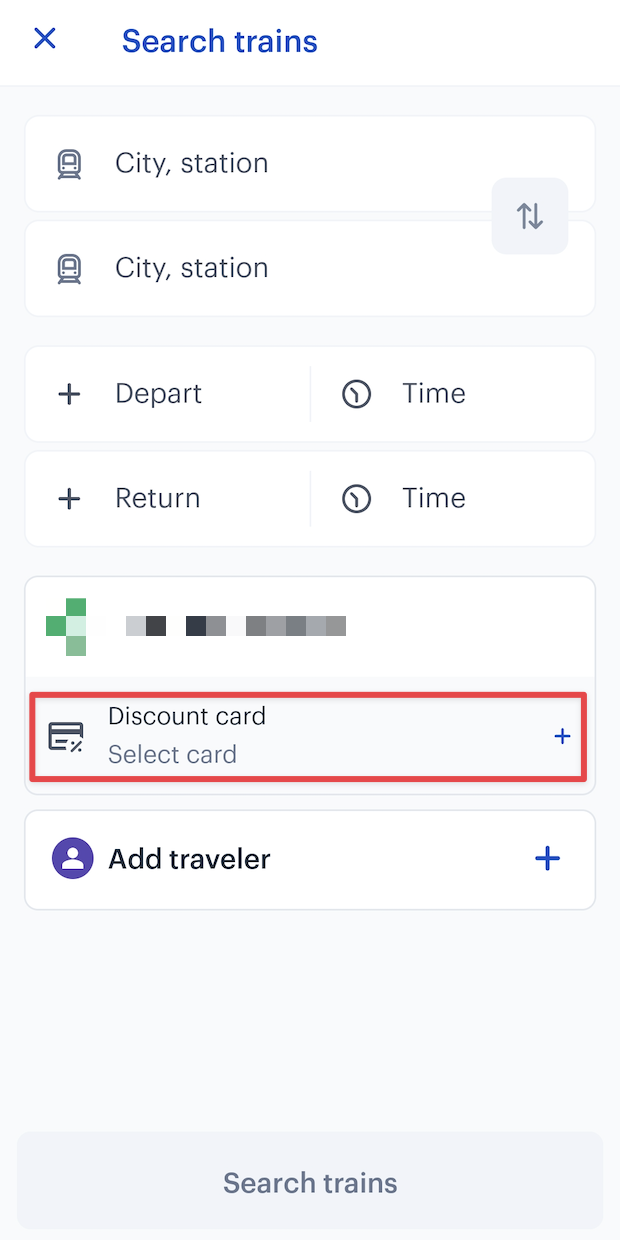Open departure Time selector
Image resolution: width=620 pixels, height=1240 pixels.
click(x=453, y=394)
